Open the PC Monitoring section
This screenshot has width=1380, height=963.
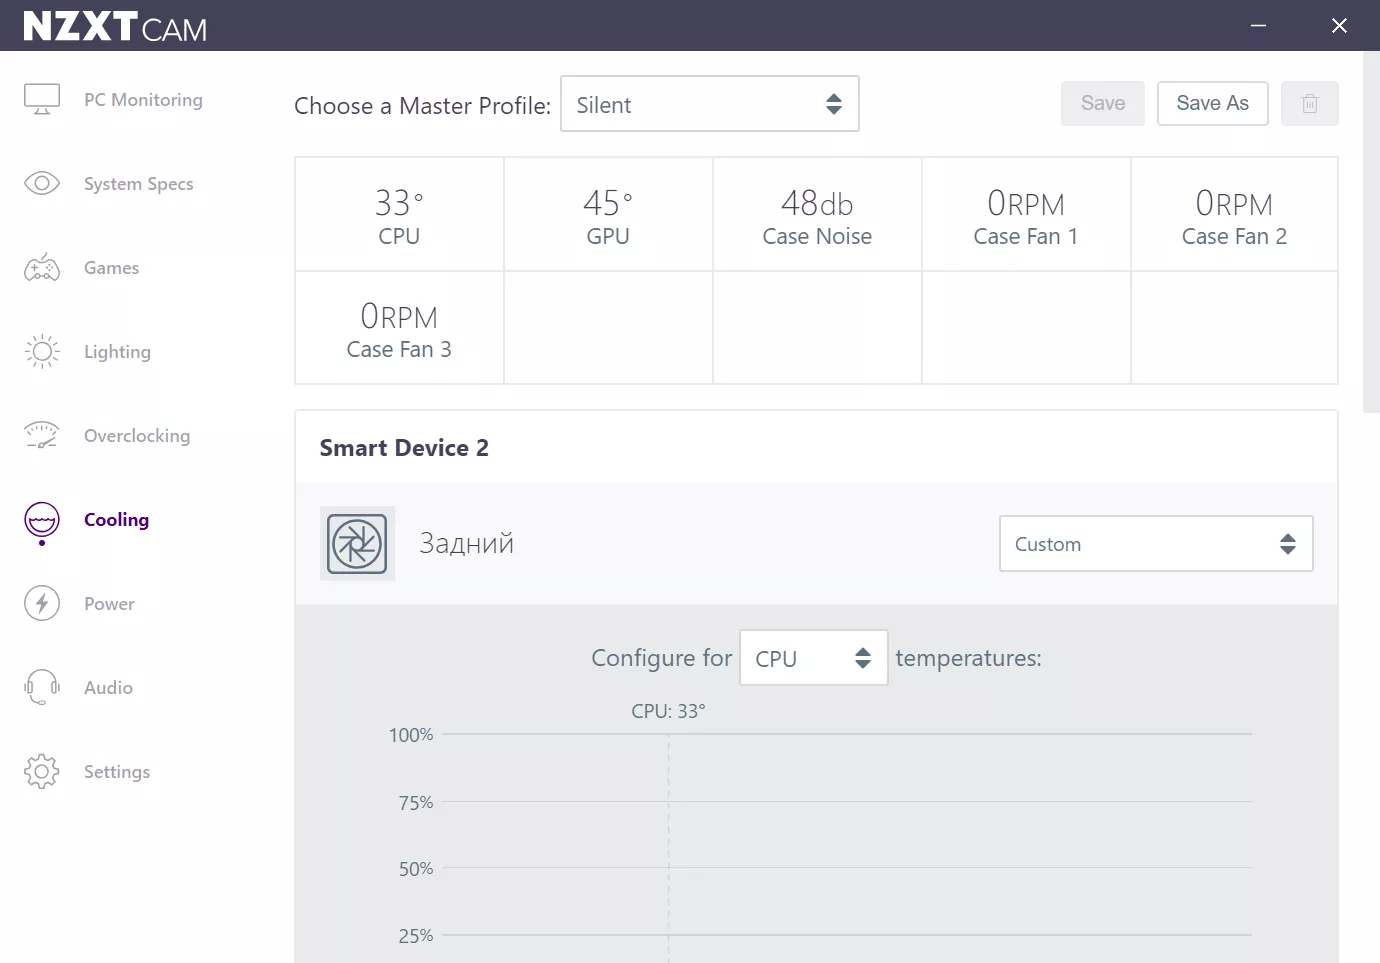point(143,100)
